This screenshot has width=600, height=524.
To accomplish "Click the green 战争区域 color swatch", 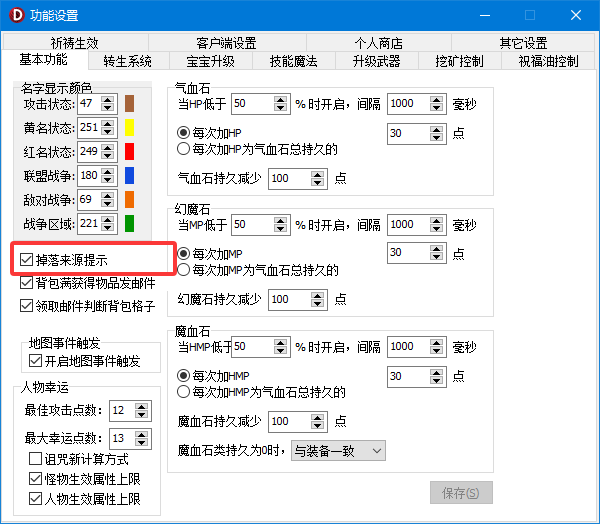I will coord(130,224).
